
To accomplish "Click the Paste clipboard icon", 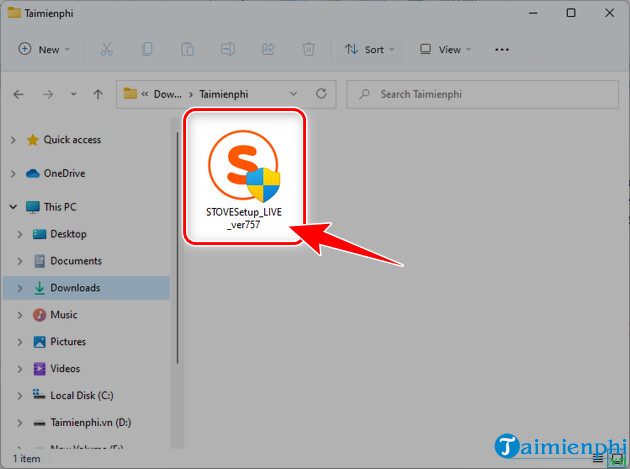I will (187, 49).
